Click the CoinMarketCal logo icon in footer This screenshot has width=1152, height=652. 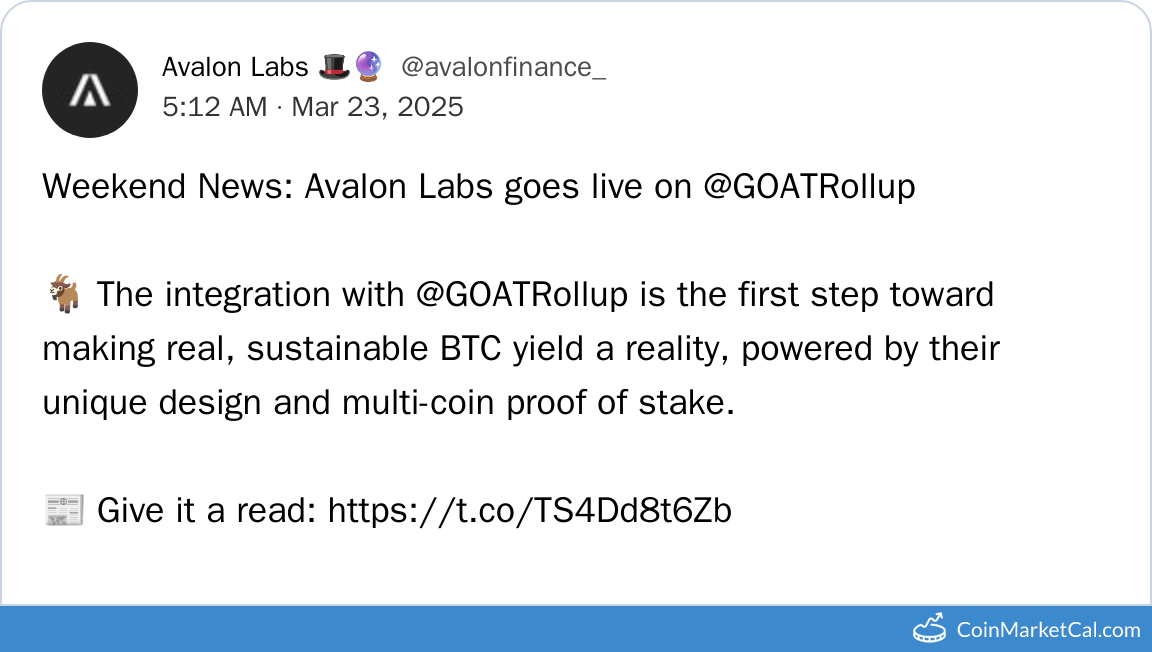930,628
